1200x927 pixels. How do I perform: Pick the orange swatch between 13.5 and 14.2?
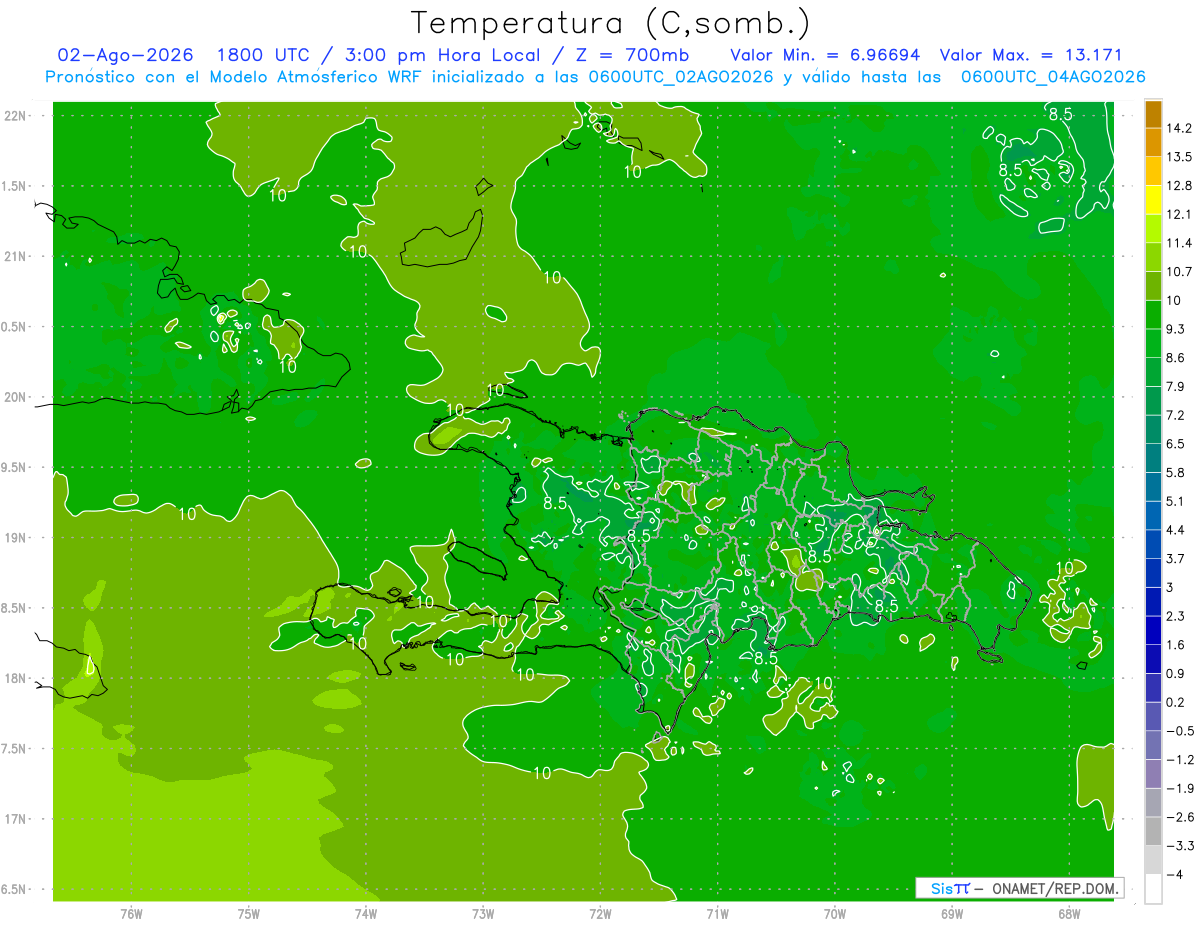coord(1153,143)
